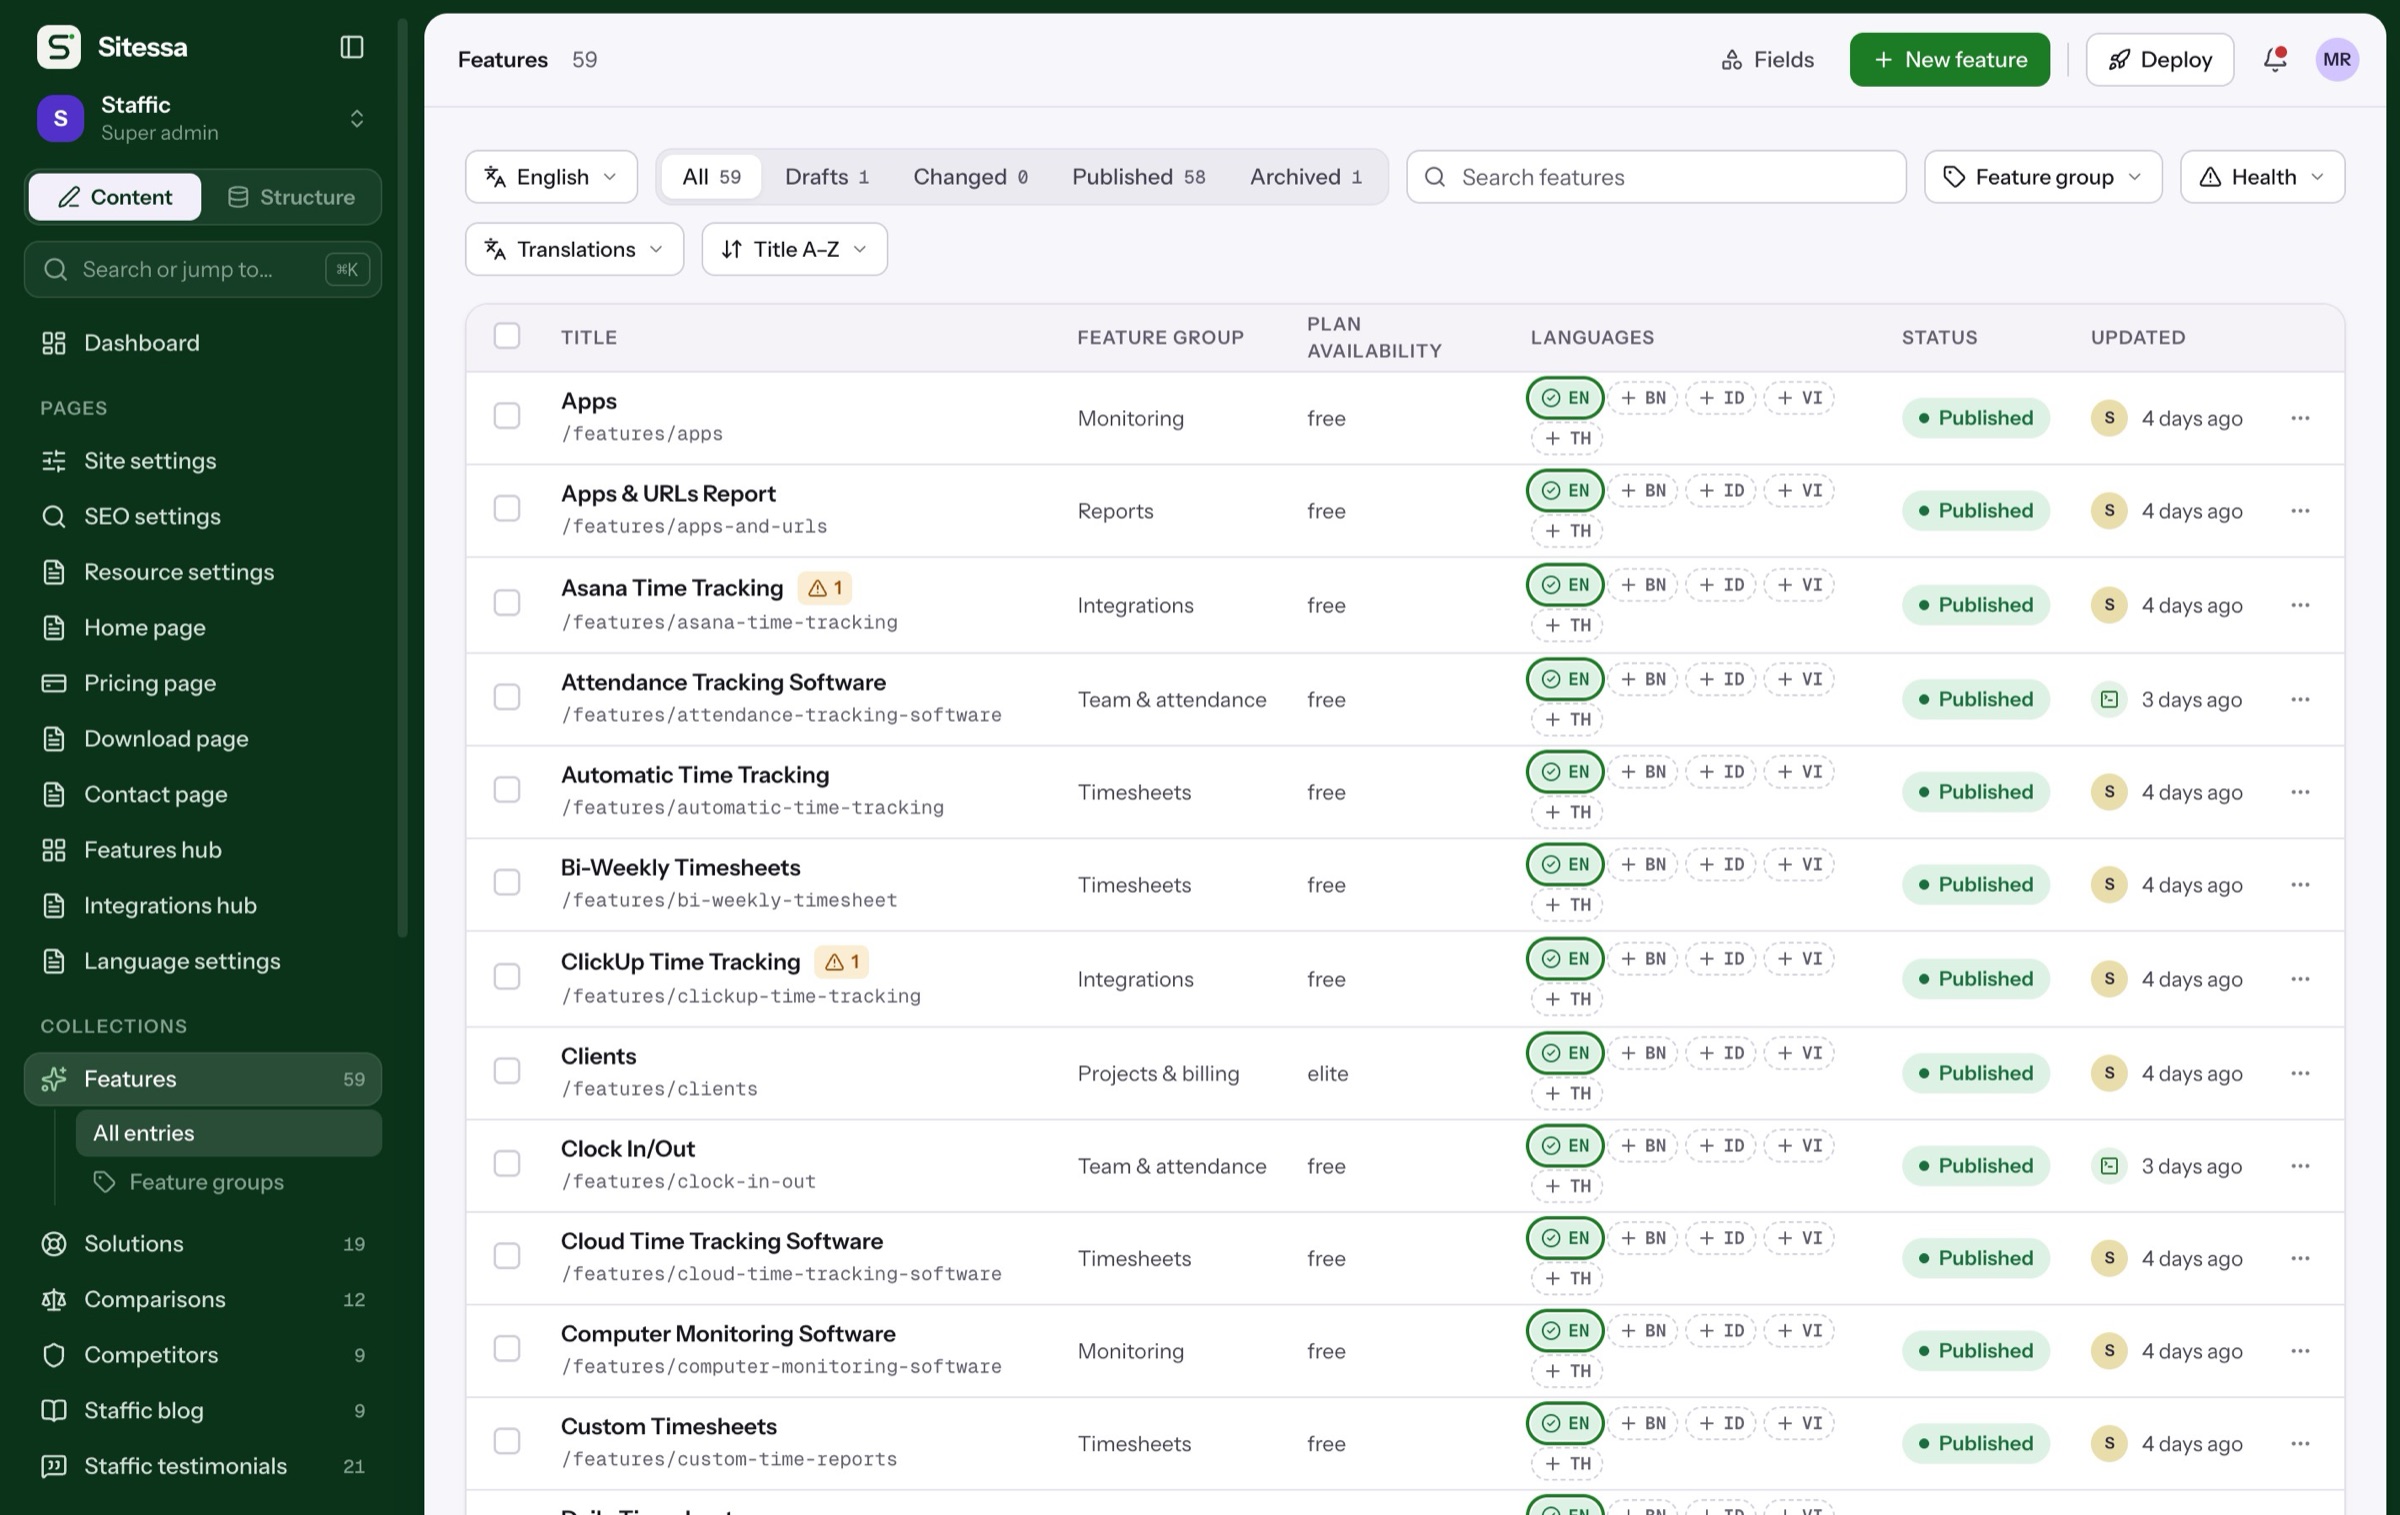
Task: Open the Translations dropdown
Action: [x=574, y=249]
